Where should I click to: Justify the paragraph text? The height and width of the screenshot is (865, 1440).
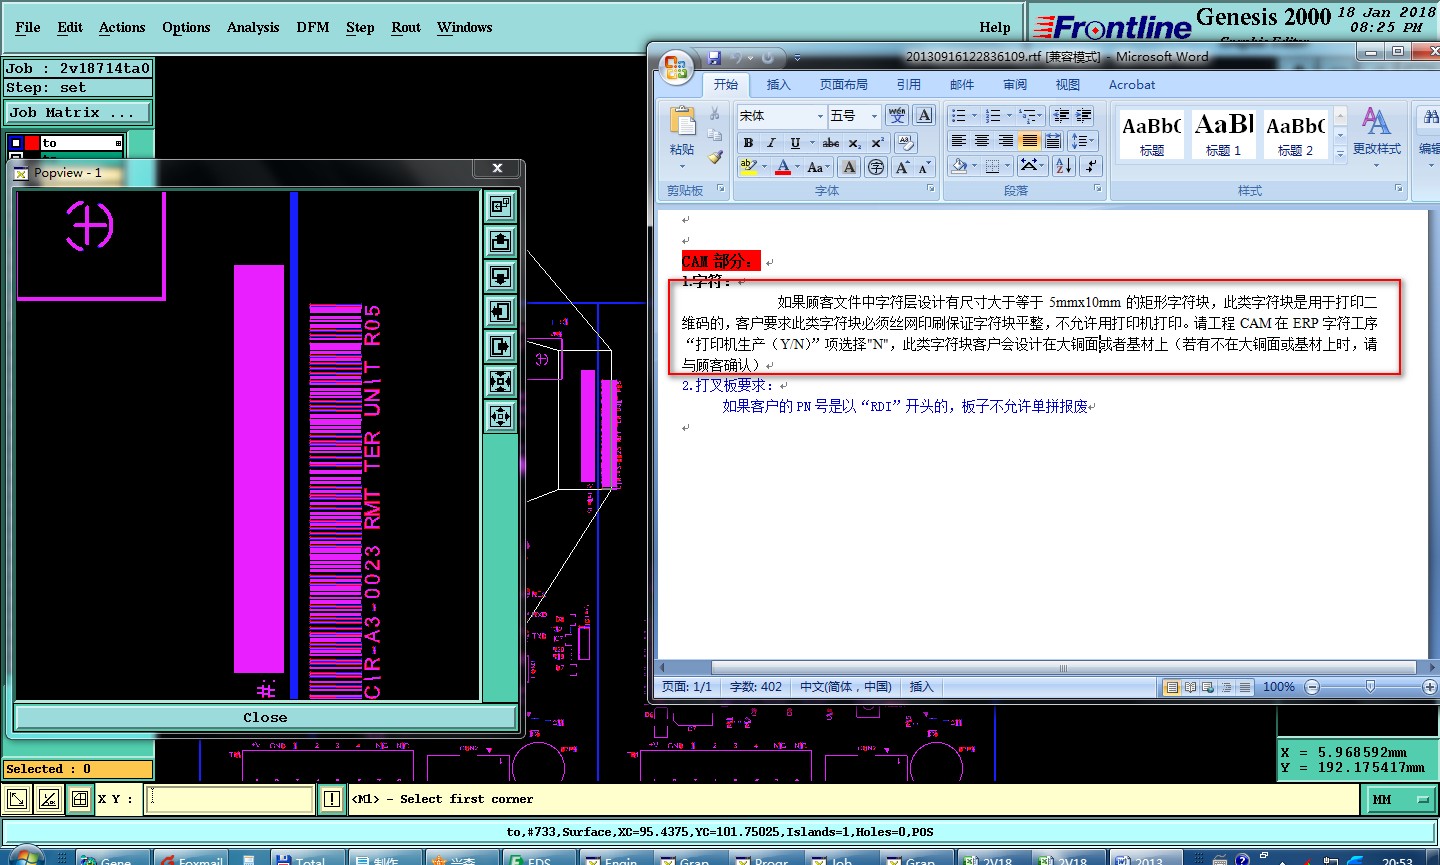click(1029, 141)
